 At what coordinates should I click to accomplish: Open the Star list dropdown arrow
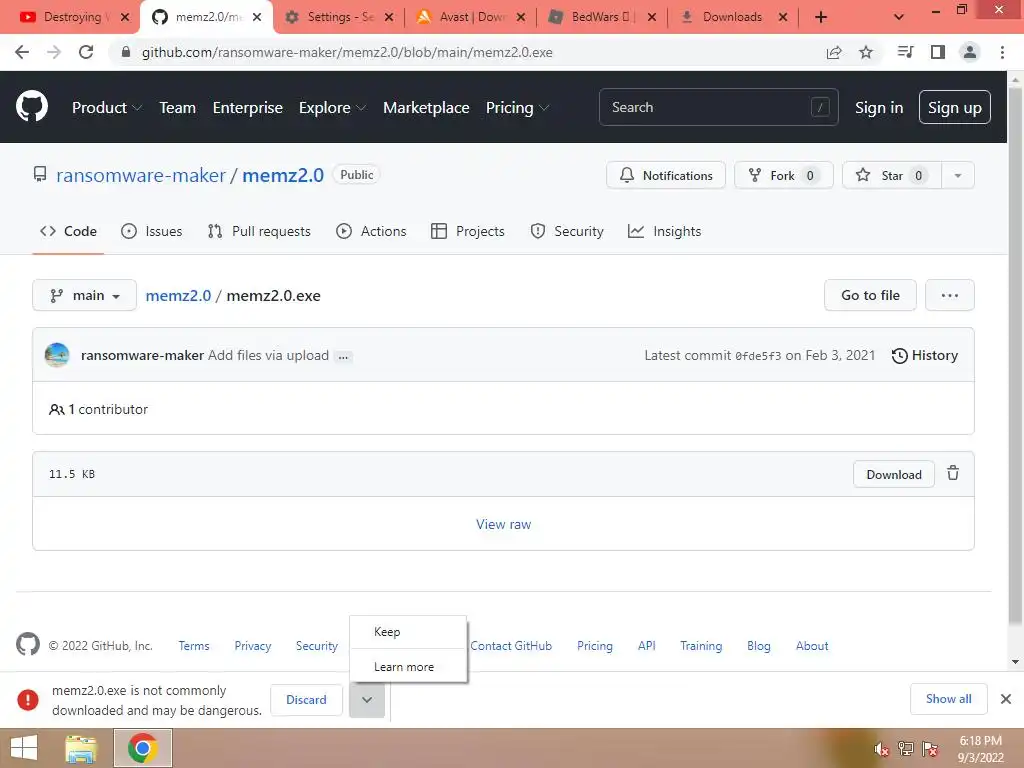pos(957,176)
